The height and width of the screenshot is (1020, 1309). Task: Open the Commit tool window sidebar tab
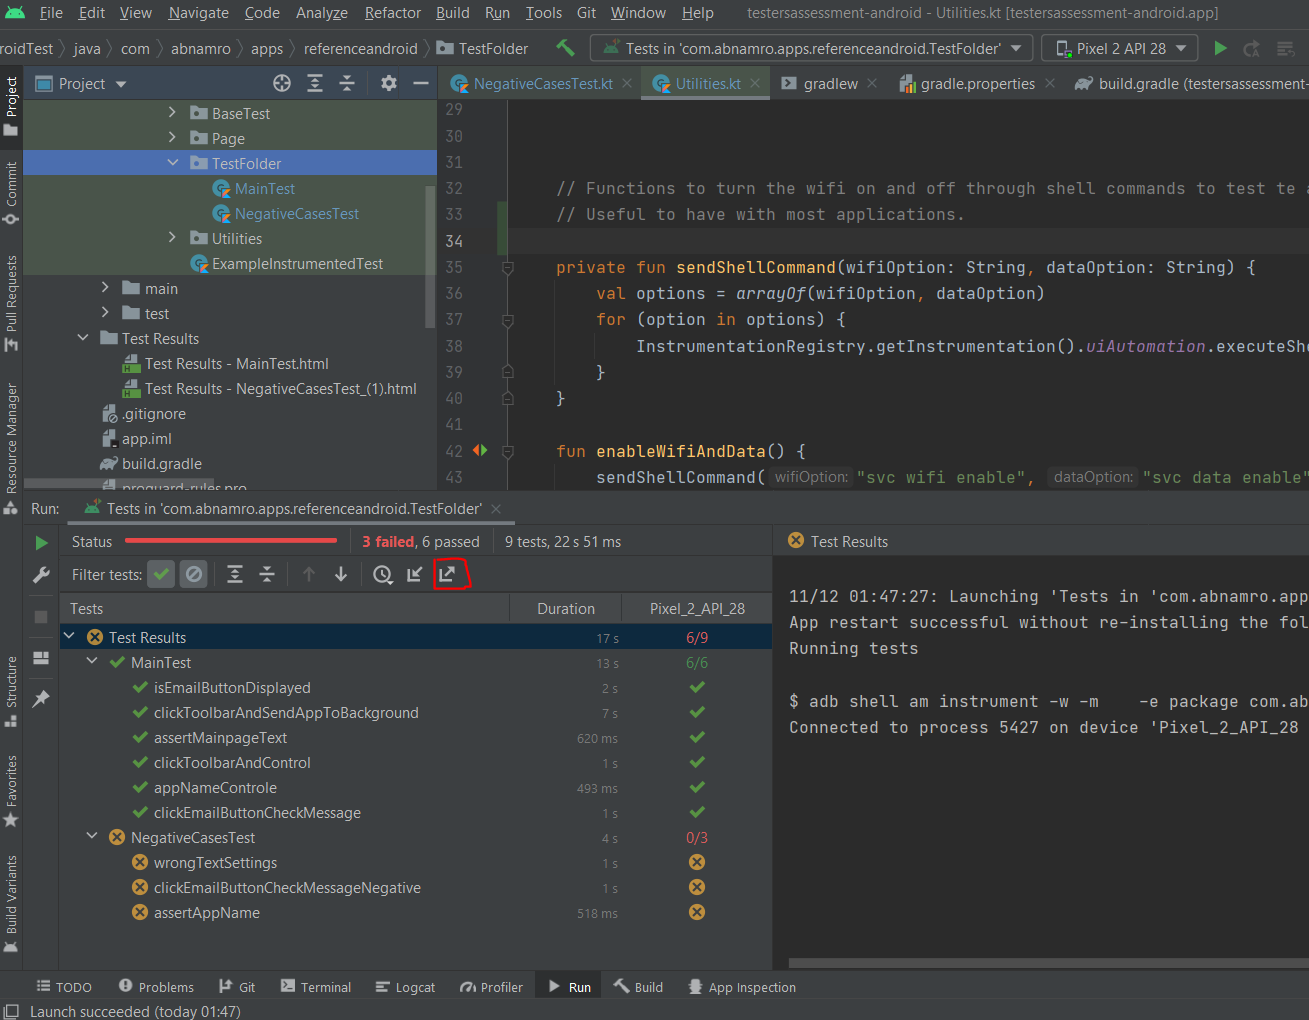click(x=11, y=193)
